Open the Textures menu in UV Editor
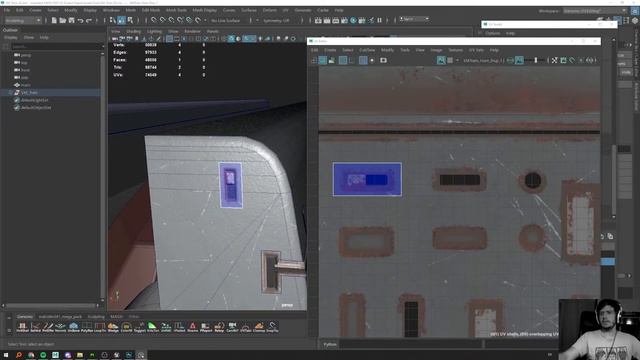The height and width of the screenshot is (360, 640). click(456, 50)
